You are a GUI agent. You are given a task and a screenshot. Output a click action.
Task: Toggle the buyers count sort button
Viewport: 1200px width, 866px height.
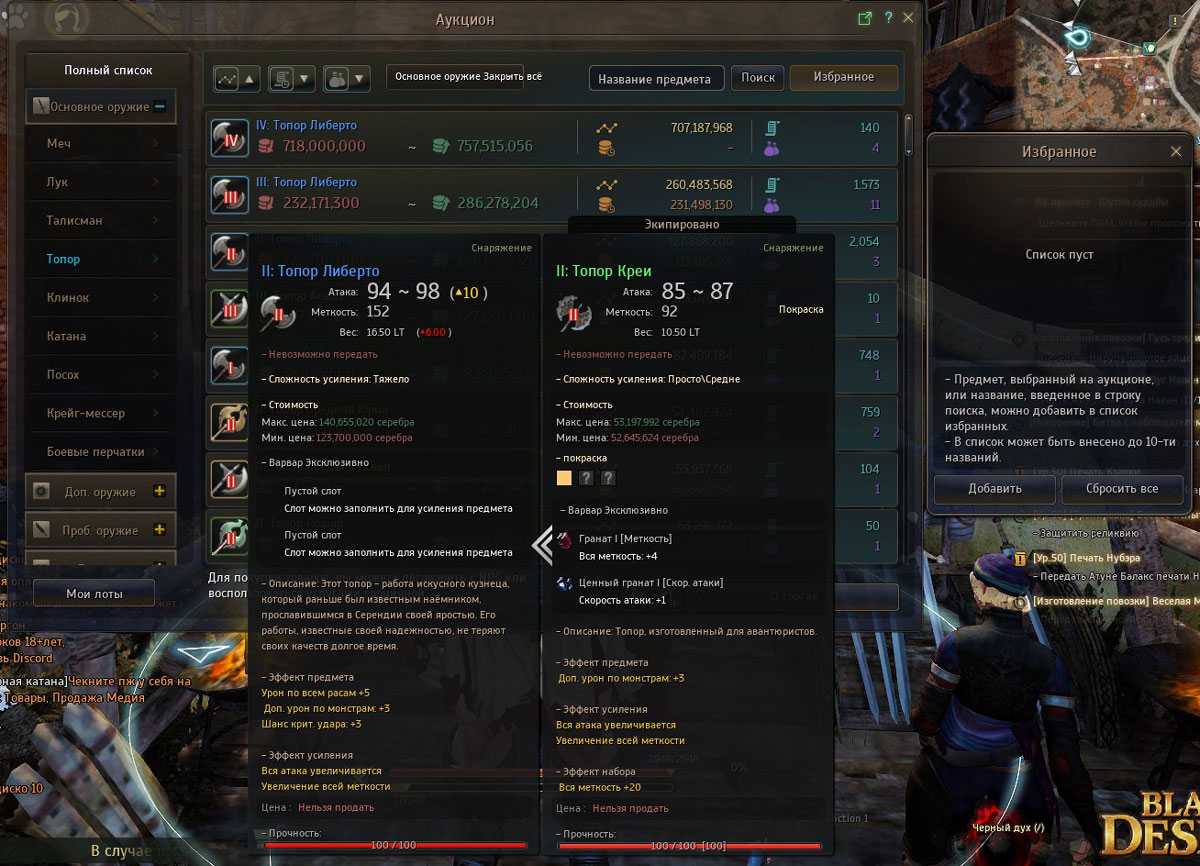click(347, 78)
